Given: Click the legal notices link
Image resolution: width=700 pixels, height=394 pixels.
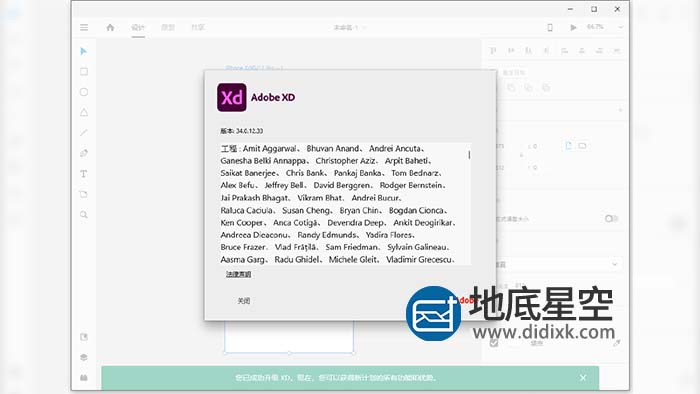Looking at the screenshot, I should (x=238, y=274).
